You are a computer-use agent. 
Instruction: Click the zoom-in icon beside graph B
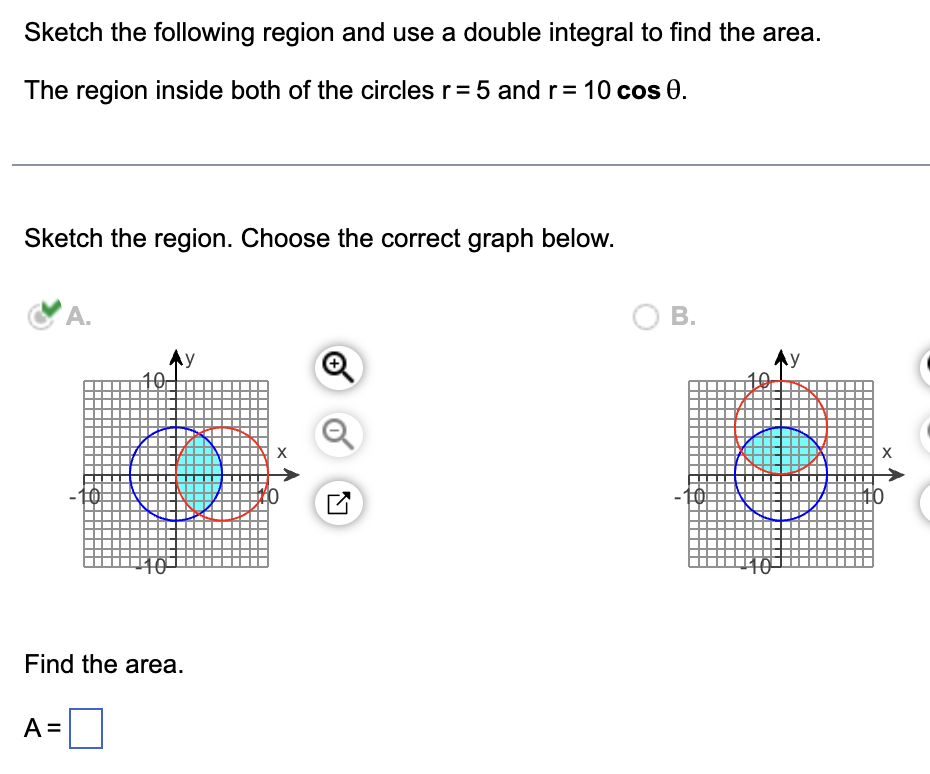925,368
